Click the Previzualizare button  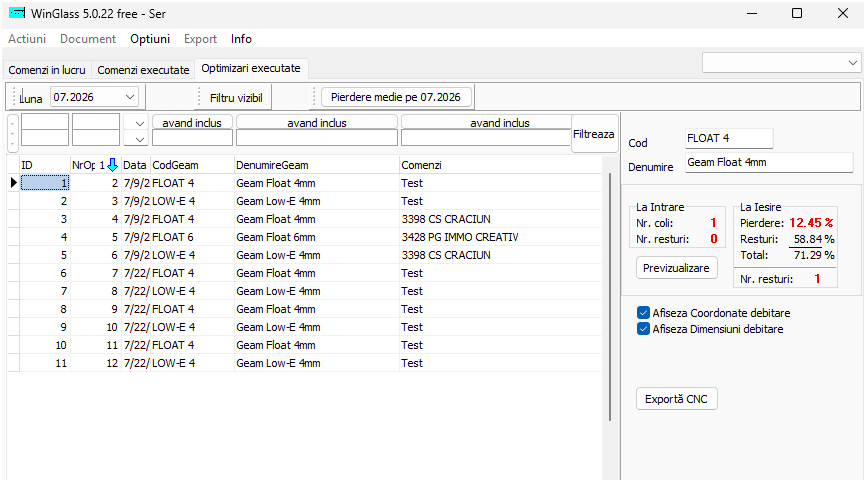676,268
